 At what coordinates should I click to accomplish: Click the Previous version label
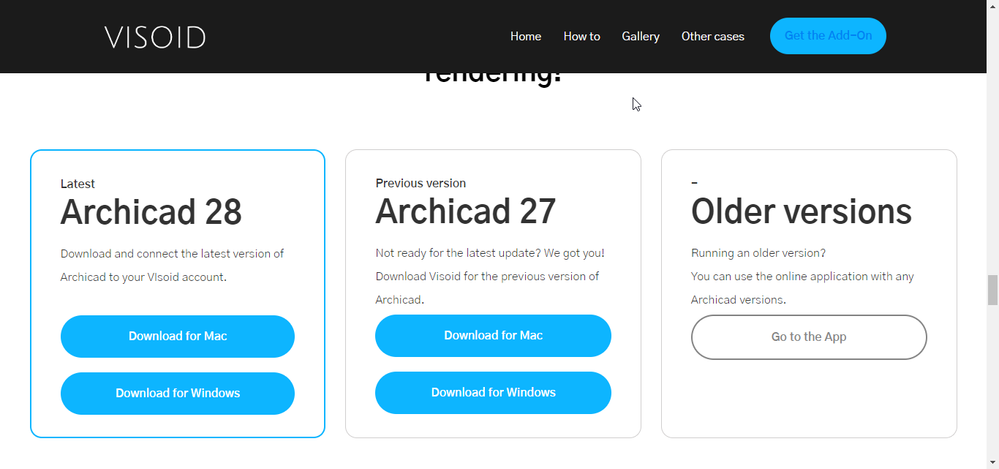[420, 183]
